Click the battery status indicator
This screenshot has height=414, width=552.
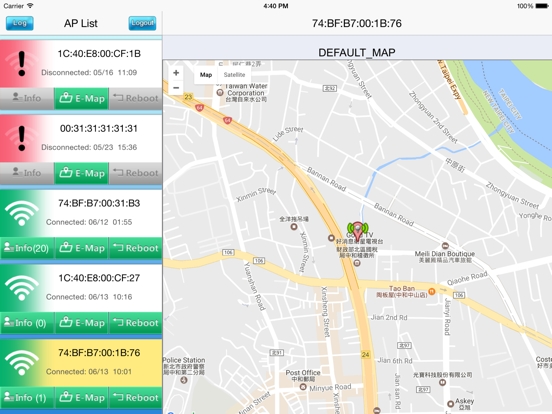pos(542,6)
